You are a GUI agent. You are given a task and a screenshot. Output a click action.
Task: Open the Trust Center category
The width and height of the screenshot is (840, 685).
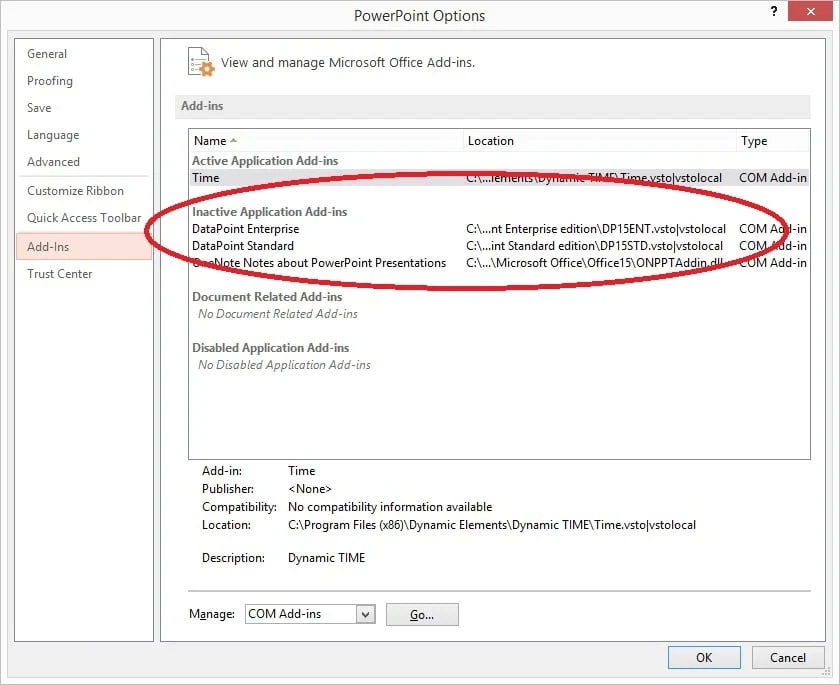pos(60,274)
